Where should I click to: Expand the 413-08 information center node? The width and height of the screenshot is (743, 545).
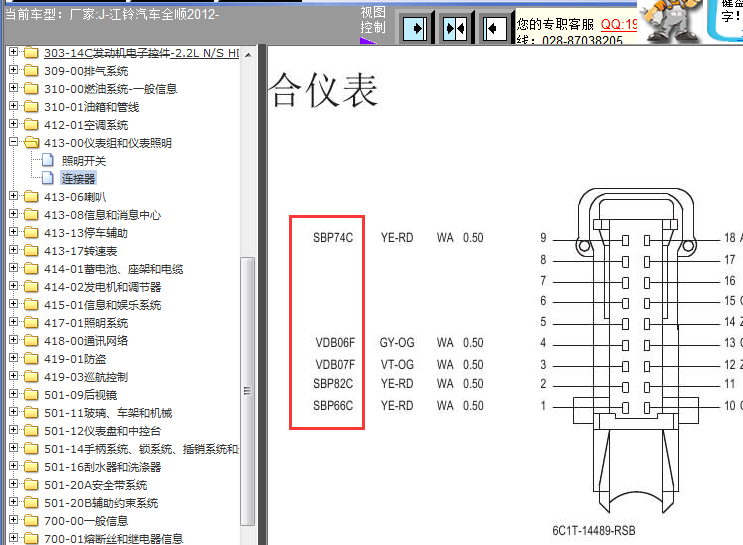tap(13, 214)
